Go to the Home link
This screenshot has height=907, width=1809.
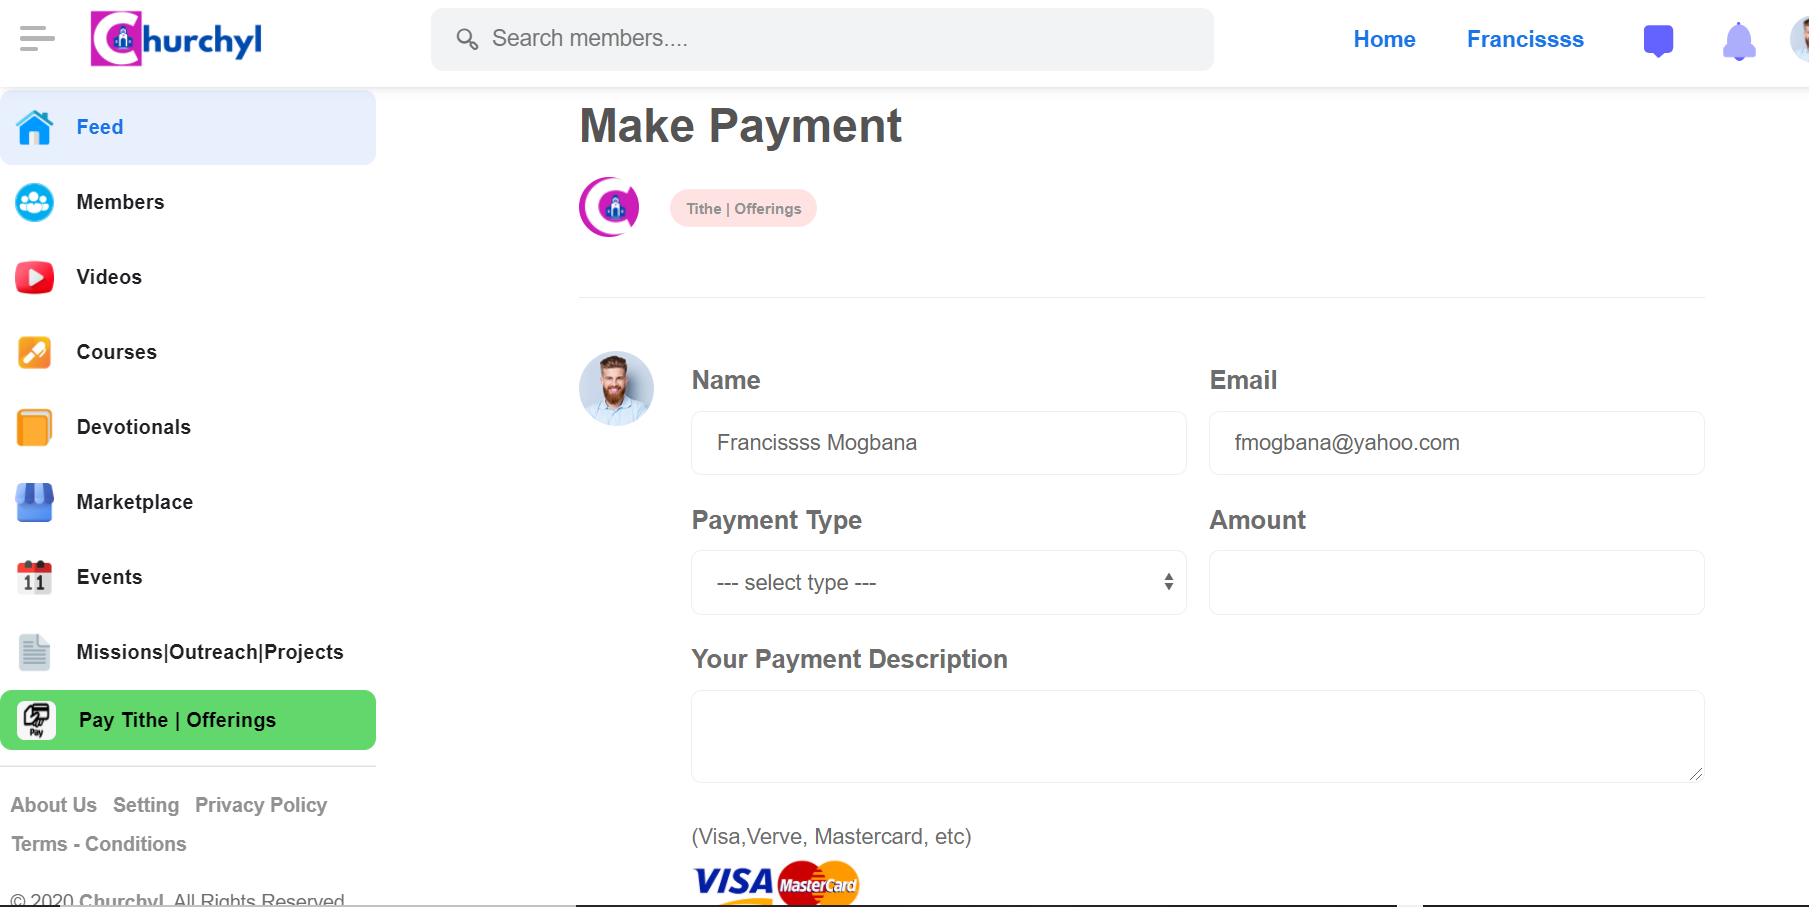(x=1384, y=39)
